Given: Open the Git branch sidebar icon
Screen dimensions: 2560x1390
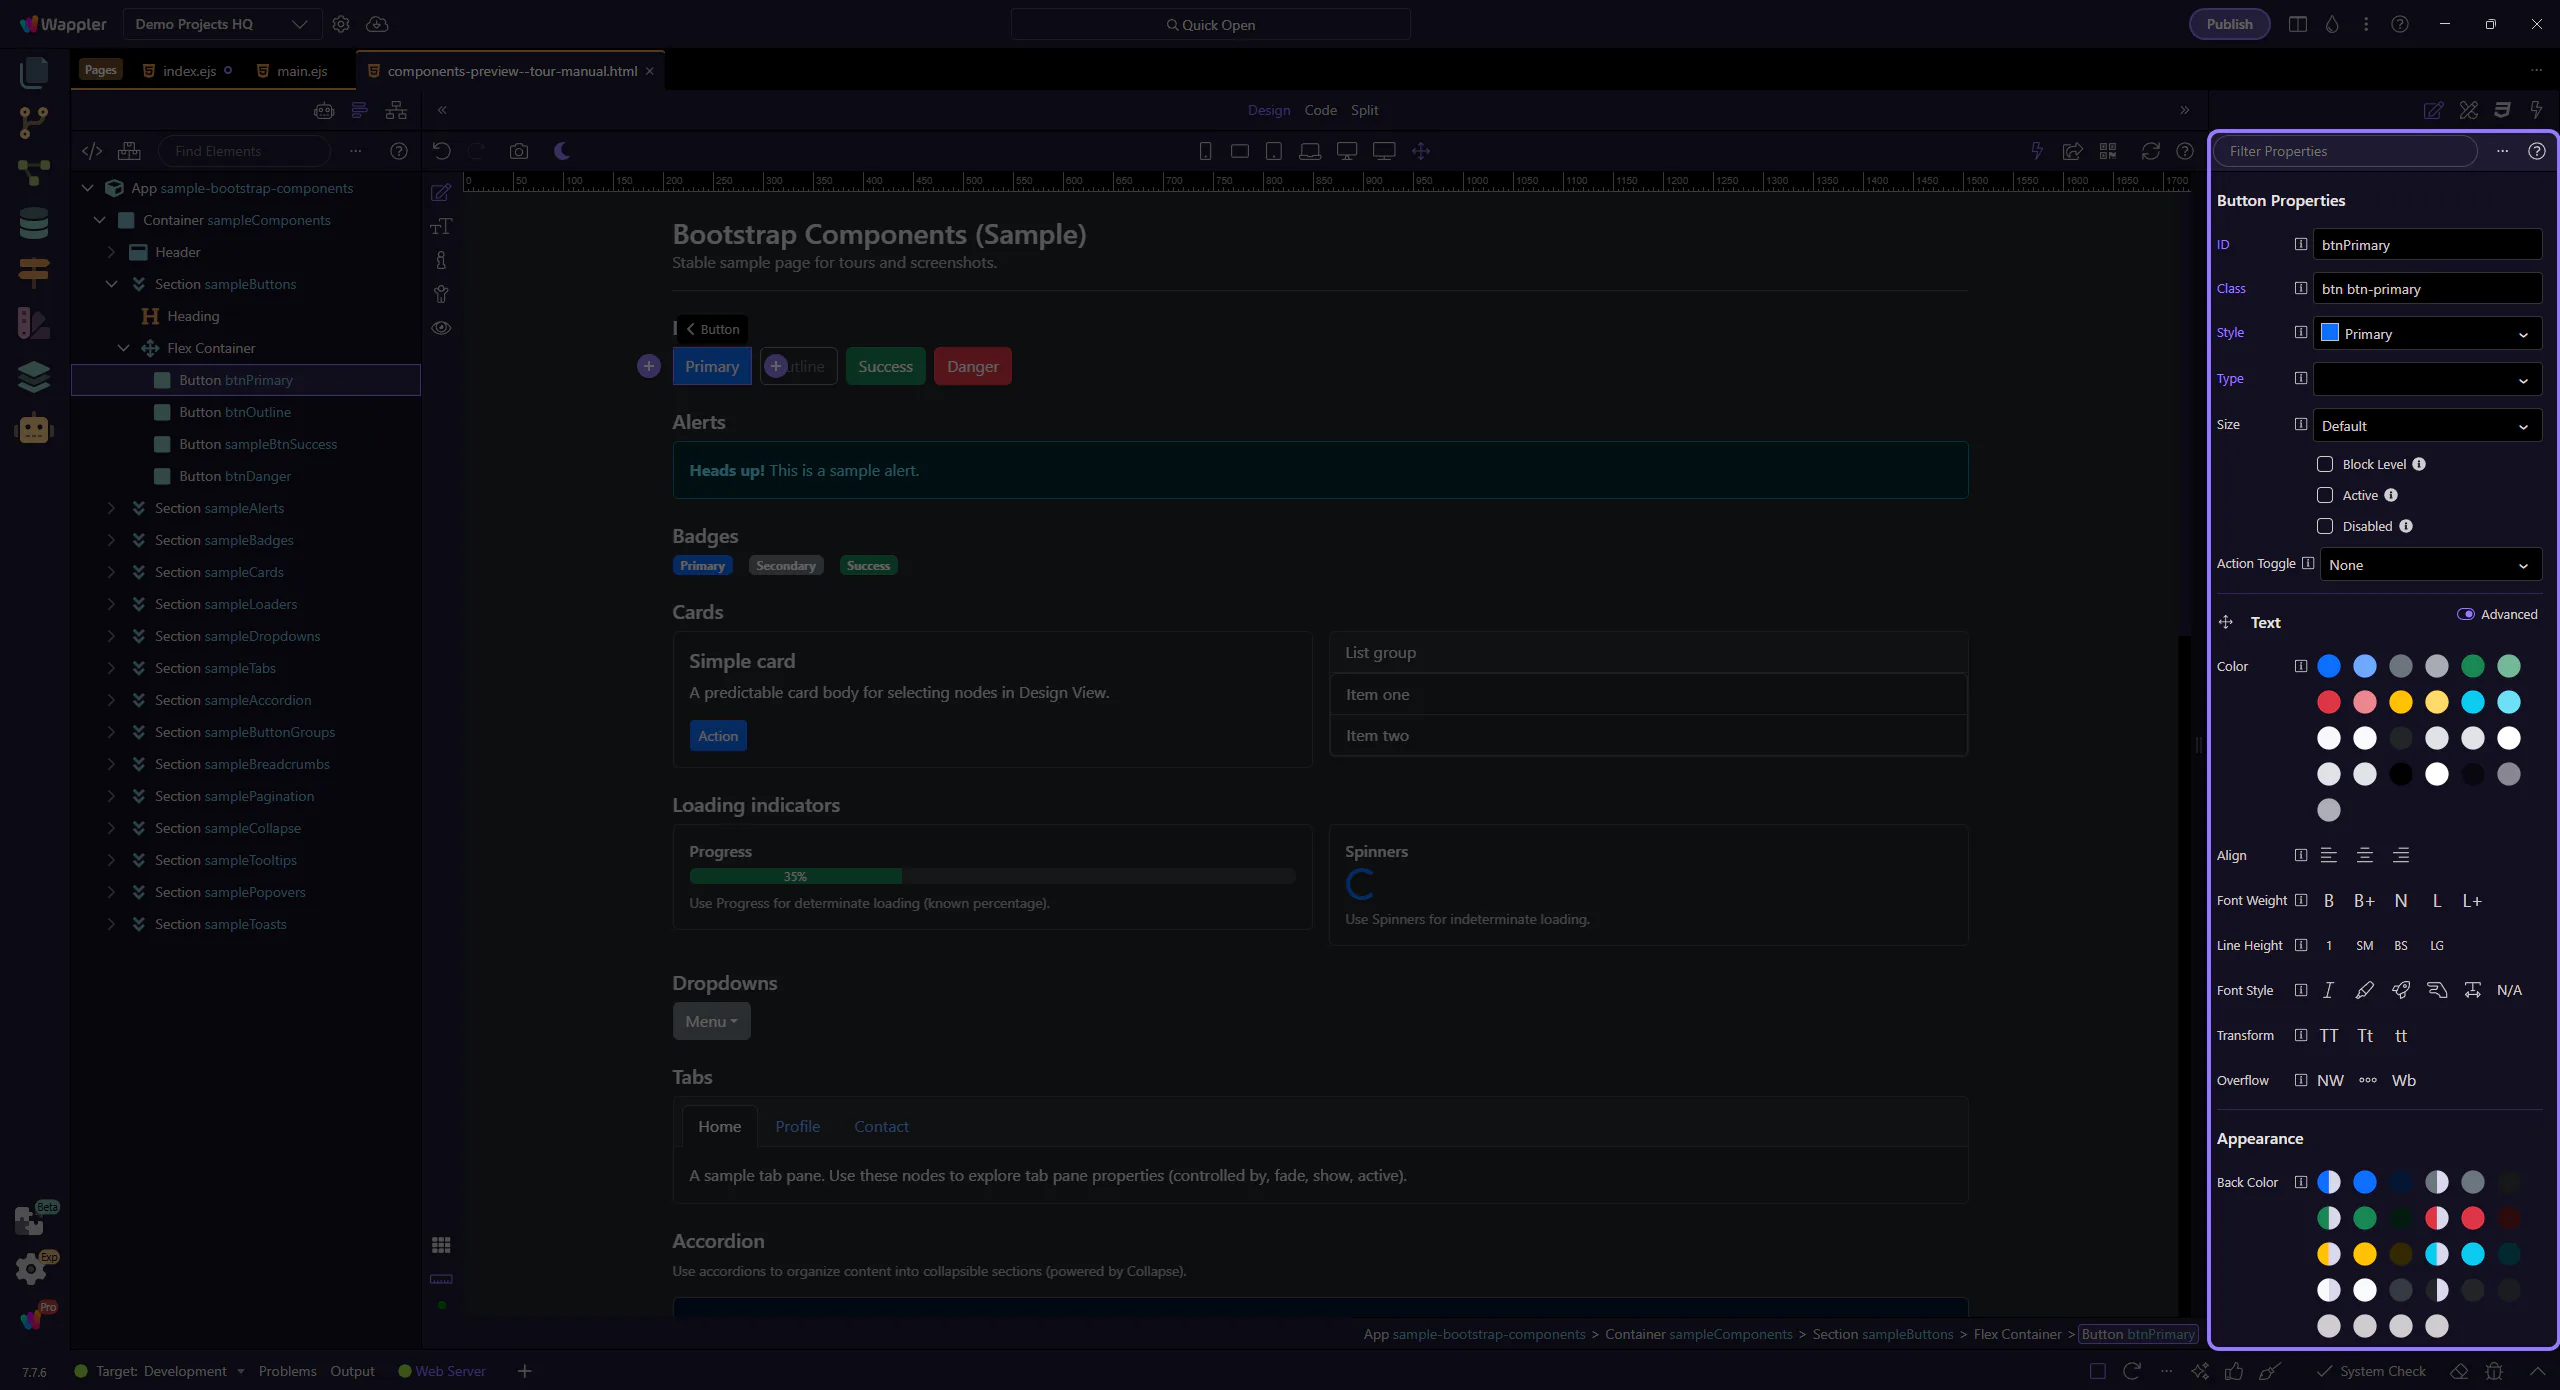Looking at the screenshot, I should coord(33,122).
